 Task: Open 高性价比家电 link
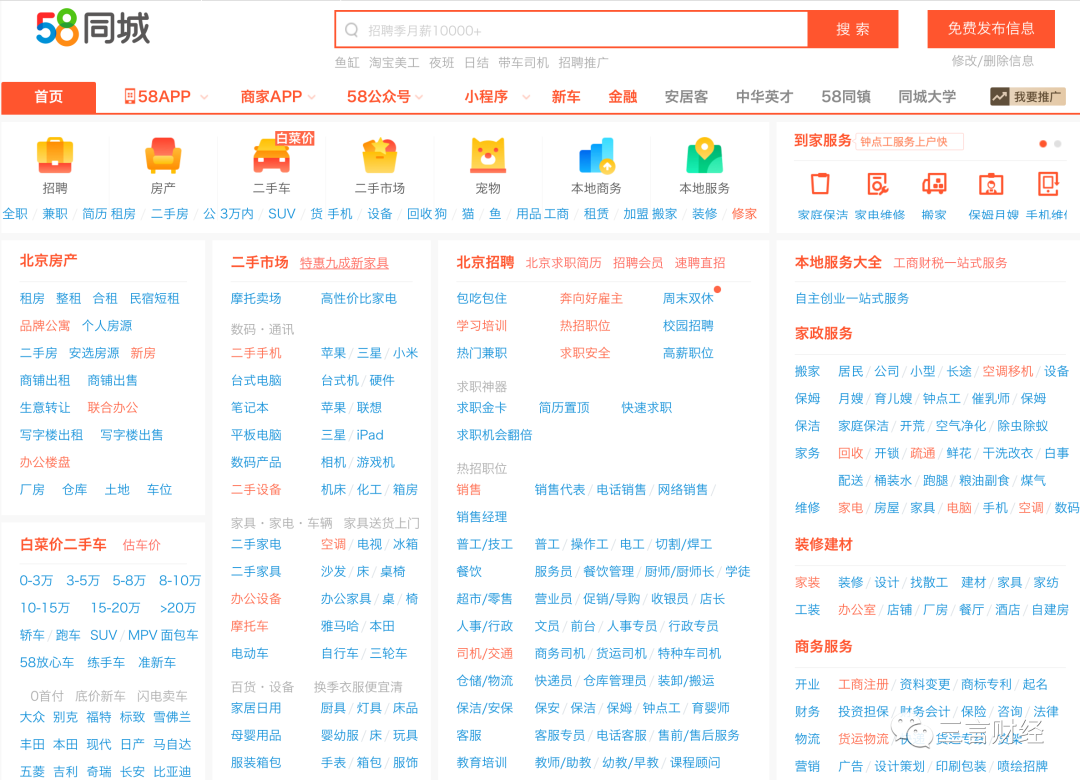pos(359,298)
